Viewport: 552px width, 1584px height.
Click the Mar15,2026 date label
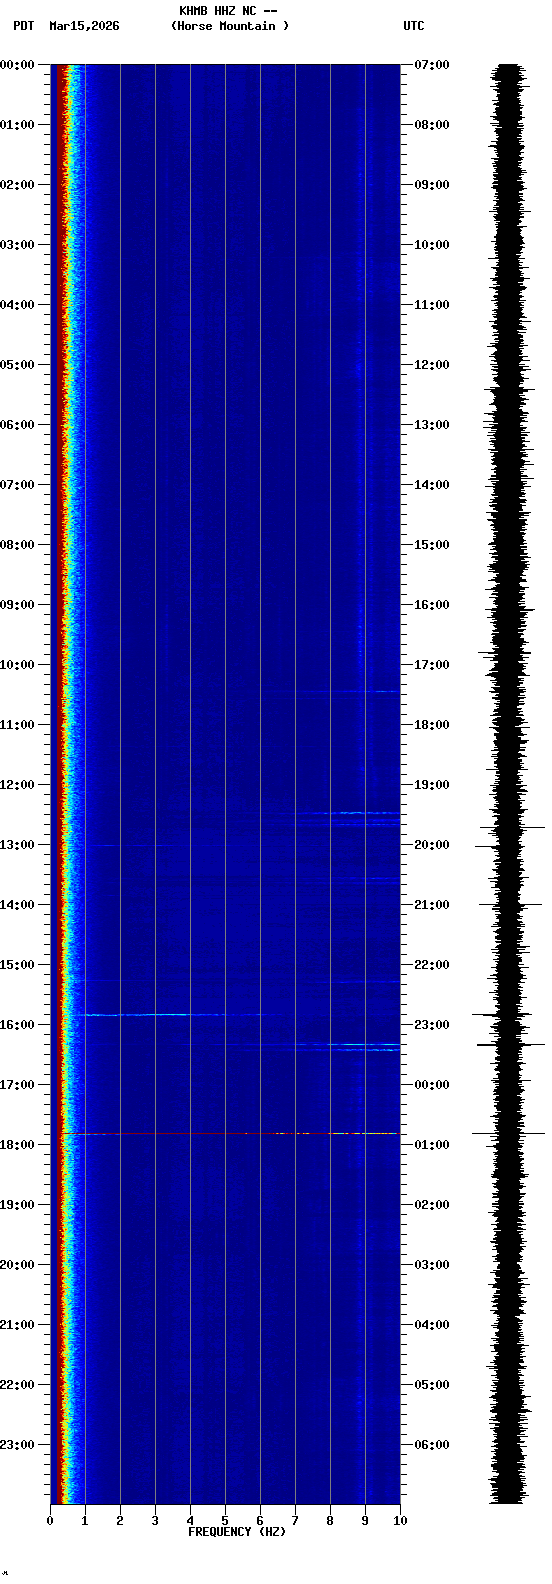click(x=84, y=26)
